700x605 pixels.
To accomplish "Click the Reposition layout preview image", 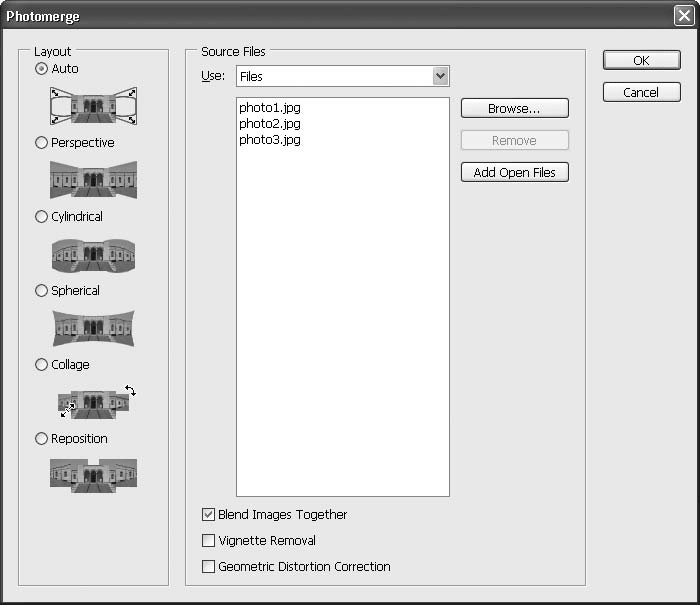I will click(93, 475).
